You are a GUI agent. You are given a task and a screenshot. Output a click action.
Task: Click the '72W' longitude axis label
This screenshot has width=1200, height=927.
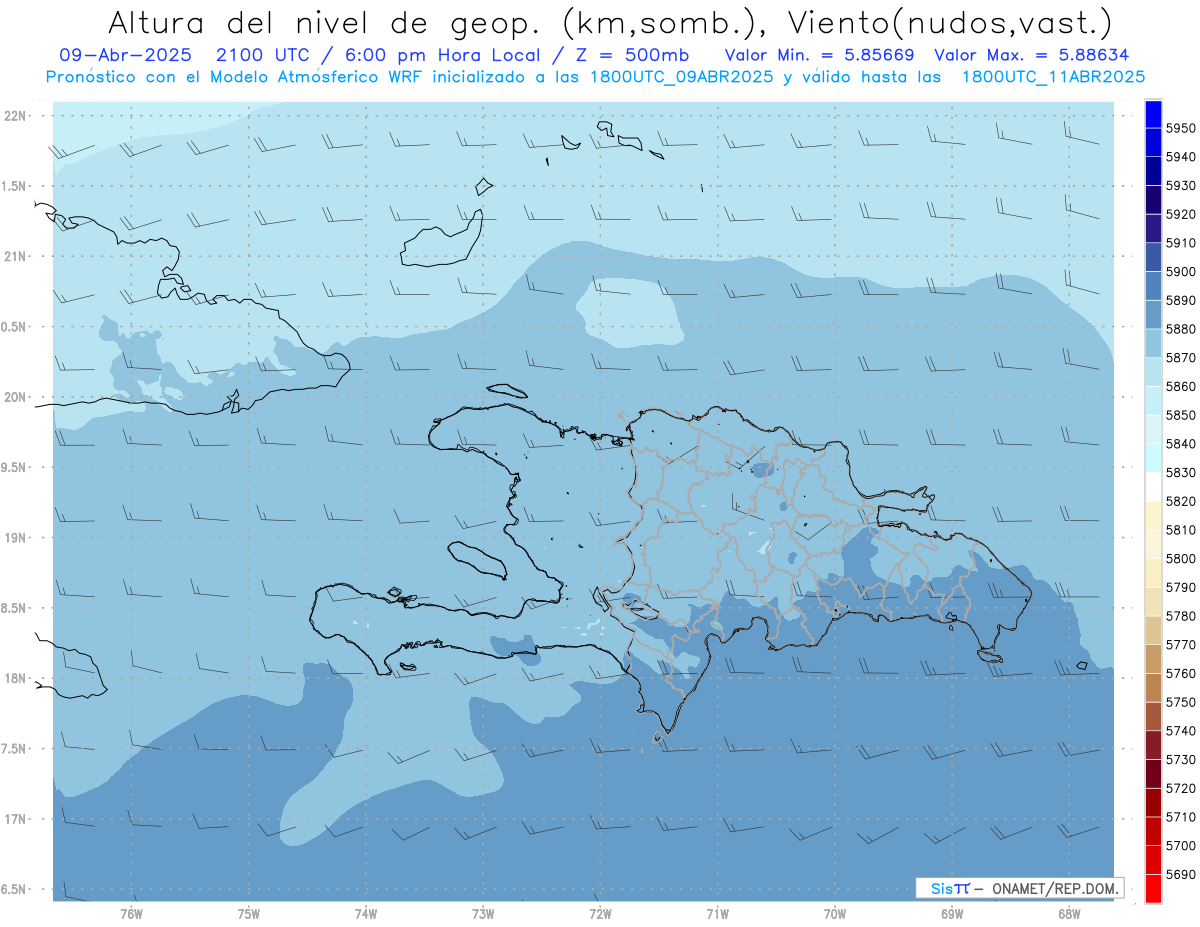click(600, 914)
